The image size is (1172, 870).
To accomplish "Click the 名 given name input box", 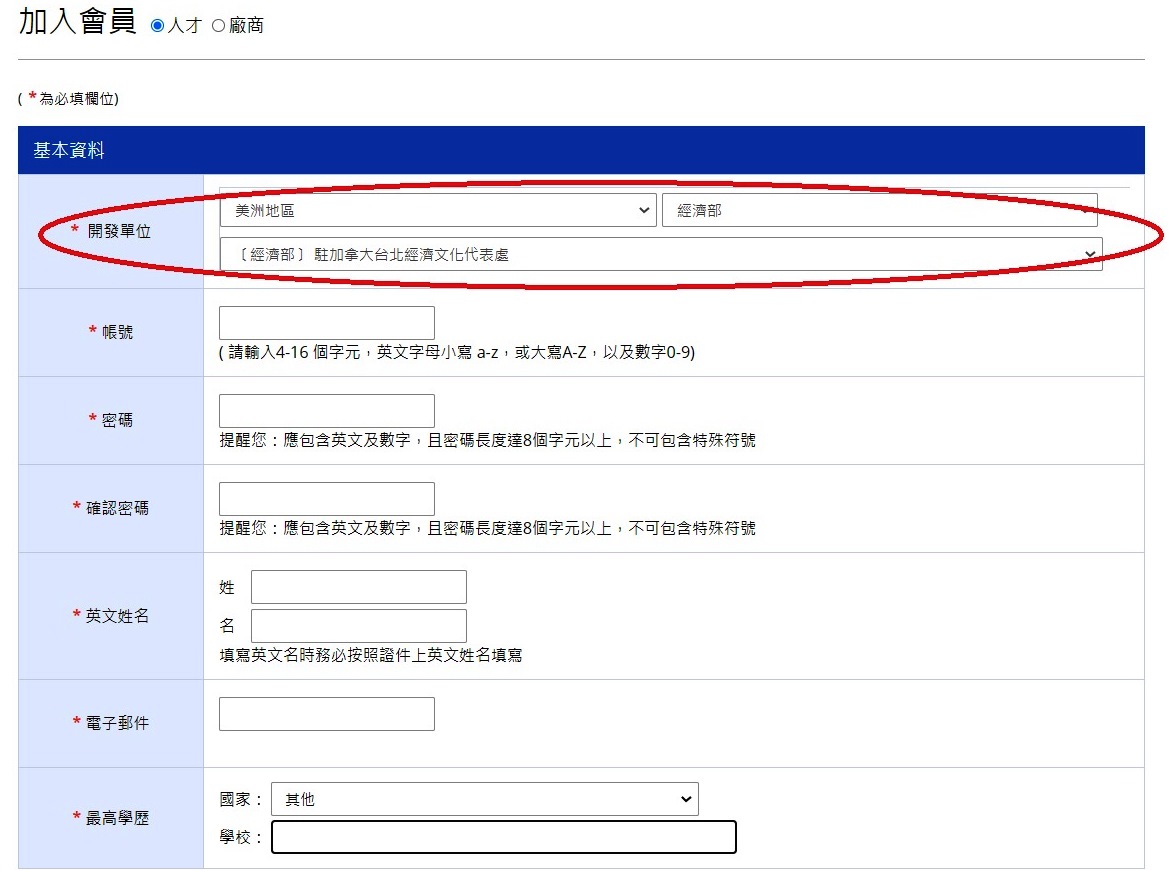I will 358,626.
